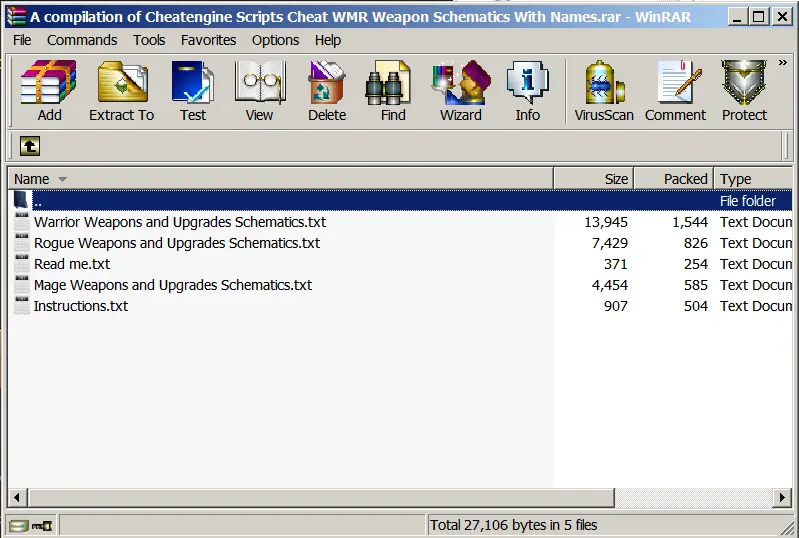Expand the toolbar overflow chevron
The height and width of the screenshot is (538, 799).
(x=783, y=63)
